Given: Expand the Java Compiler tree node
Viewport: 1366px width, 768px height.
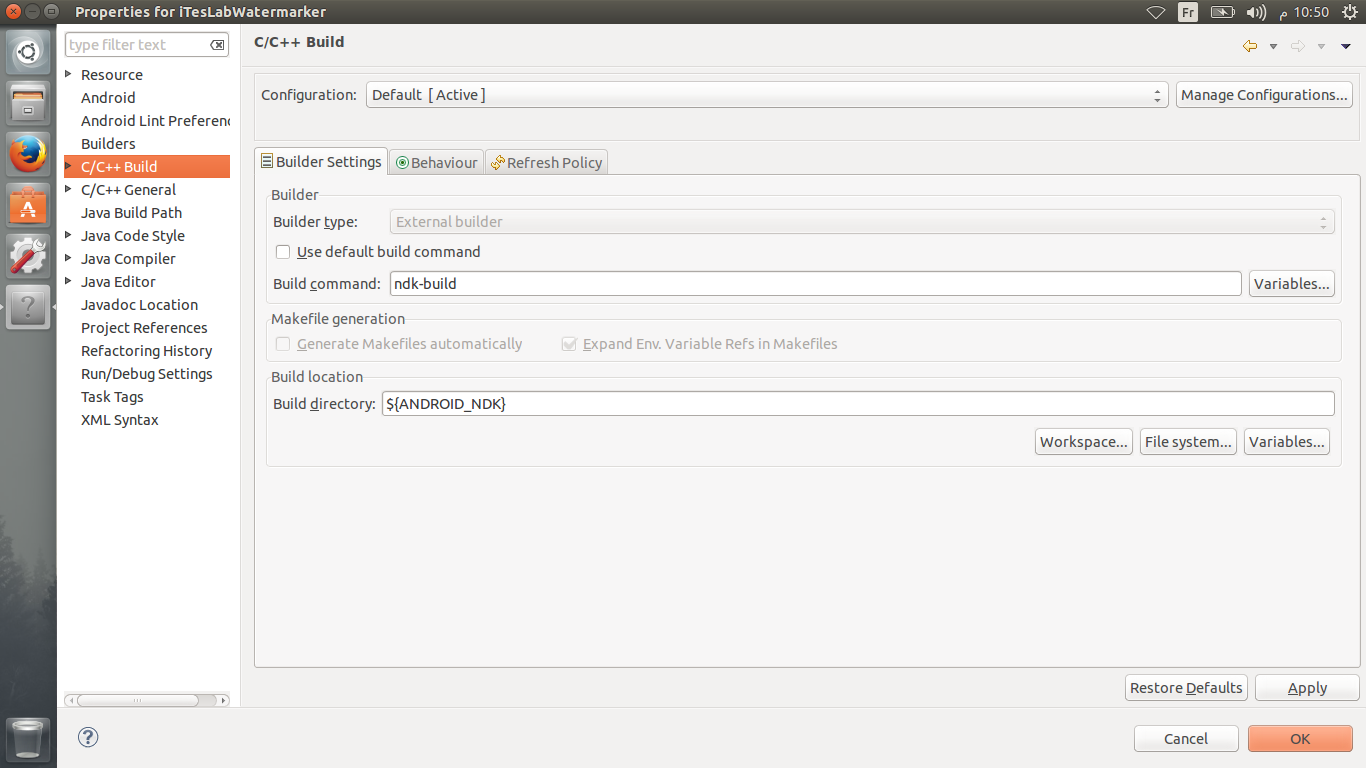Looking at the screenshot, I should [68, 258].
